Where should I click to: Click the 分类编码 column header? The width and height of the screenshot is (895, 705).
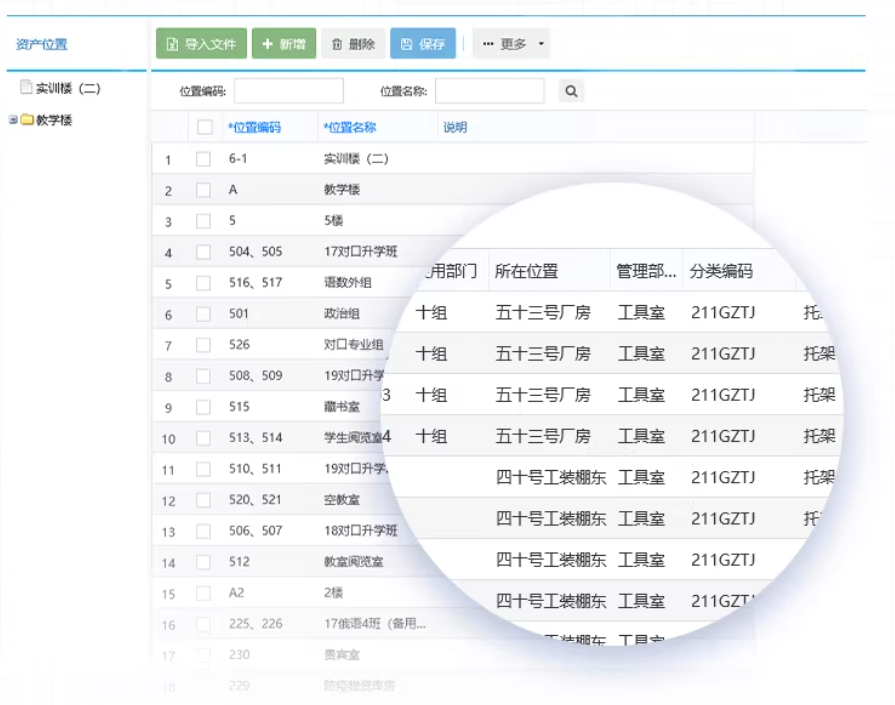(721, 271)
